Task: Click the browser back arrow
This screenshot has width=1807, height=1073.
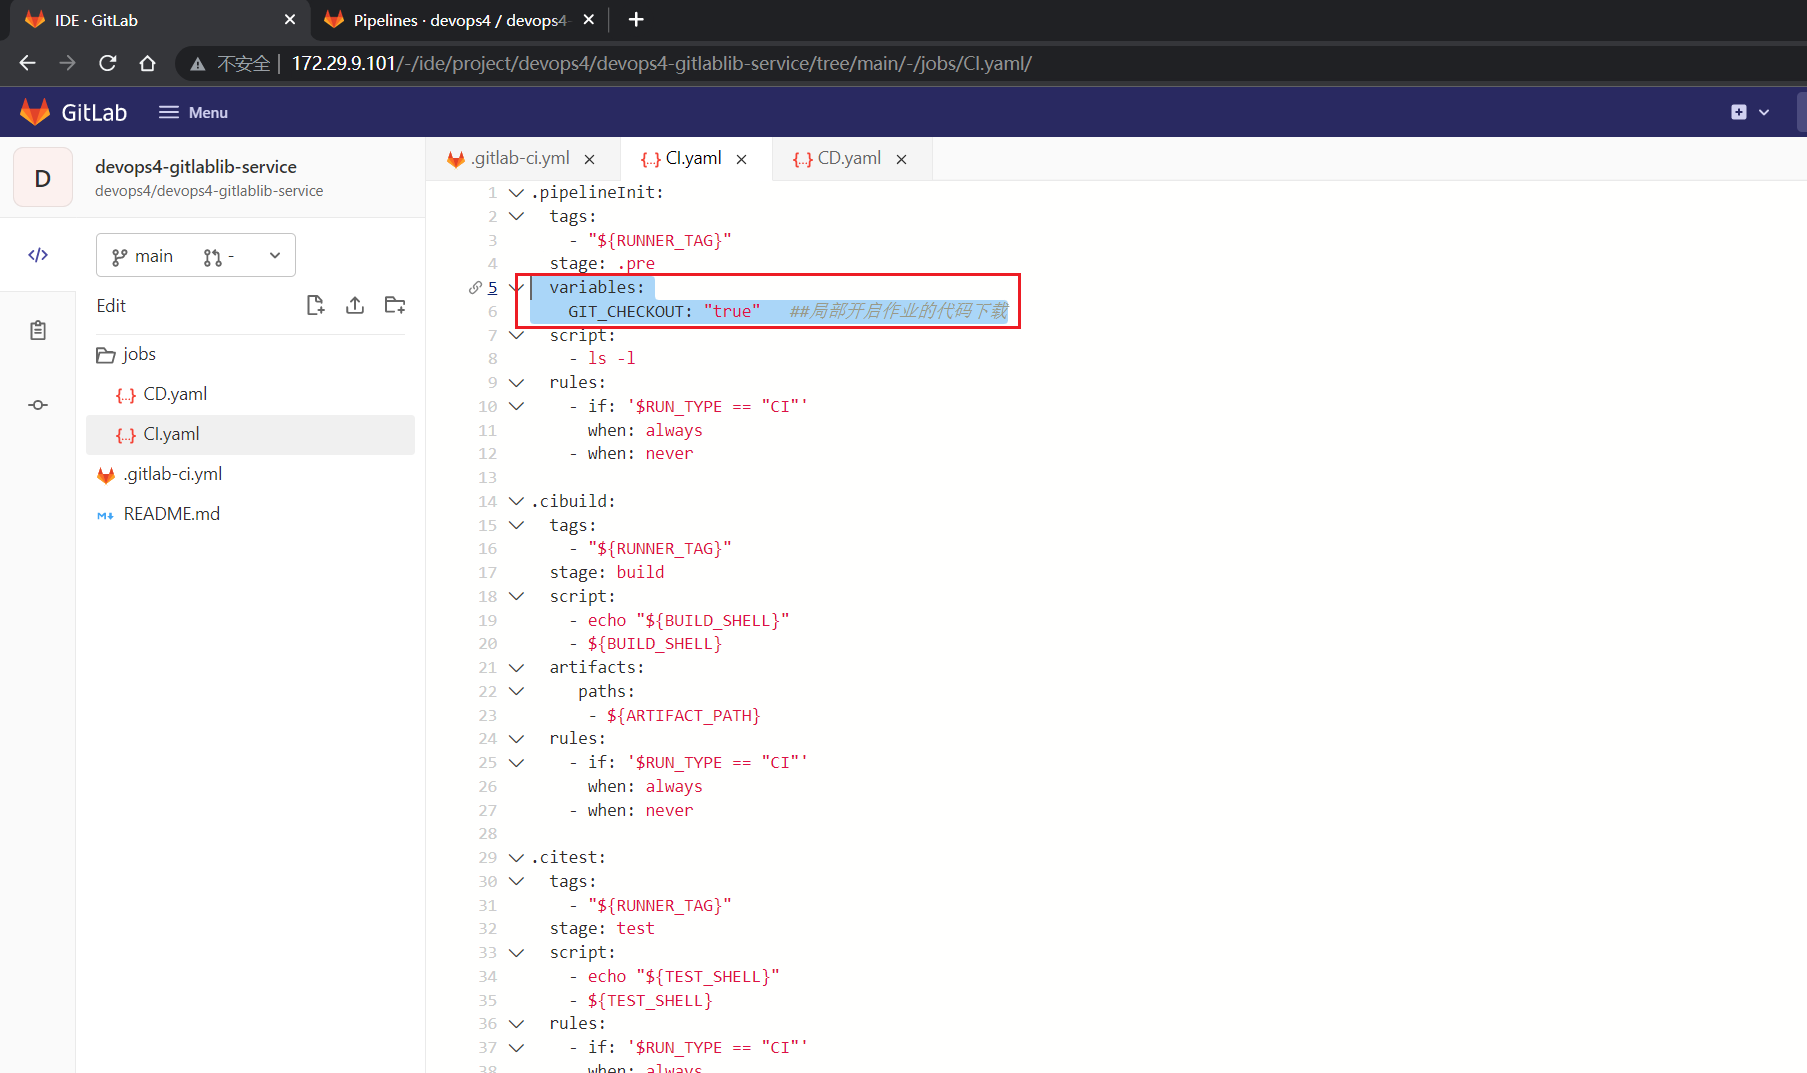Action: click(x=27, y=63)
